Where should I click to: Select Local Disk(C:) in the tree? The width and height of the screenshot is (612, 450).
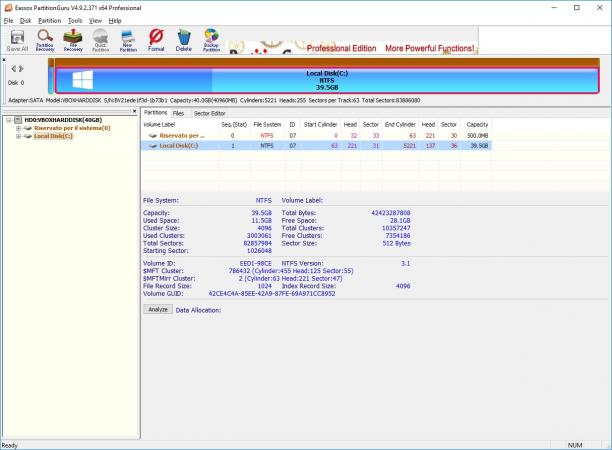[53, 136]
